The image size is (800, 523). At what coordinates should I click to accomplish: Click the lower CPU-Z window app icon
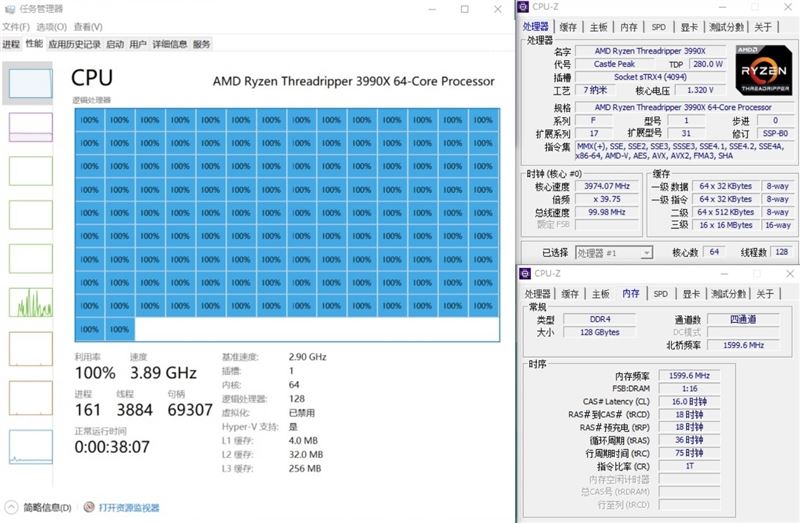(525, 273)
